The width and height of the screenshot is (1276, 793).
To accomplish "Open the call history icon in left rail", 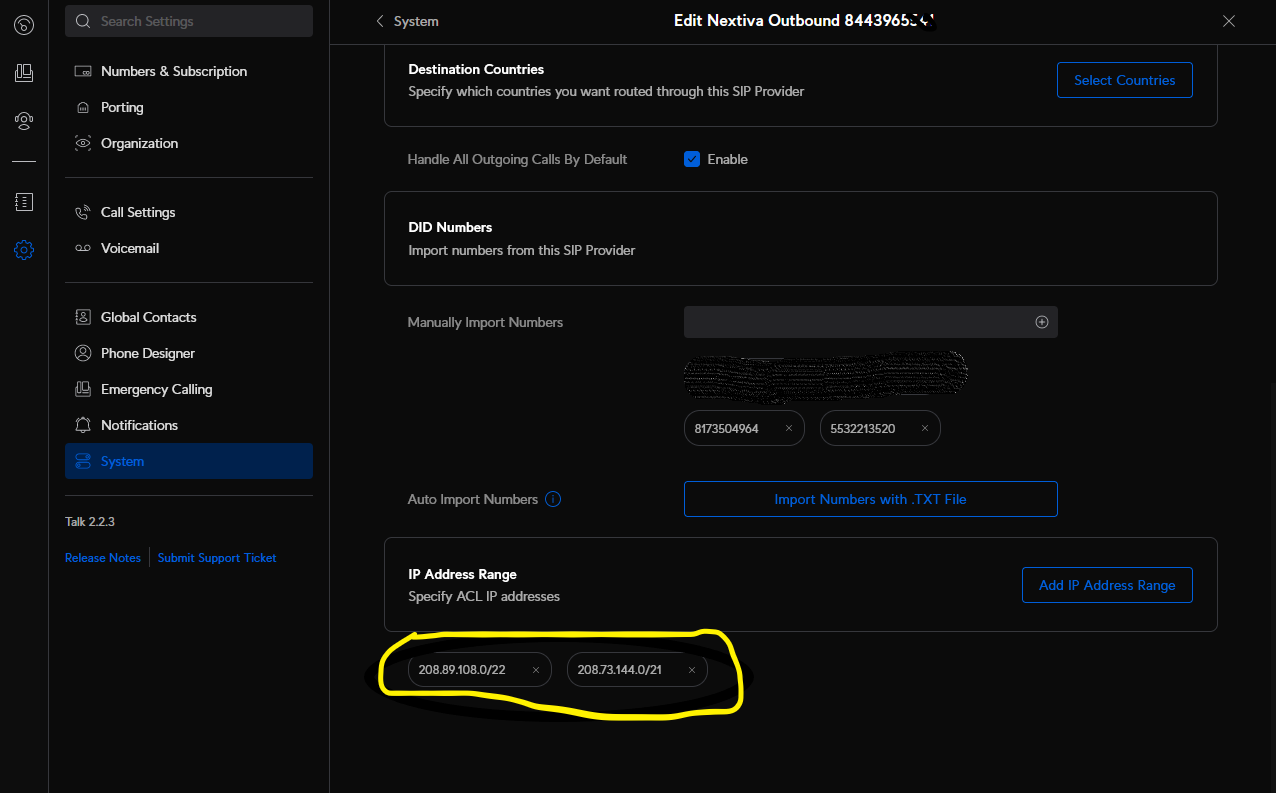I will click(24, 26).
